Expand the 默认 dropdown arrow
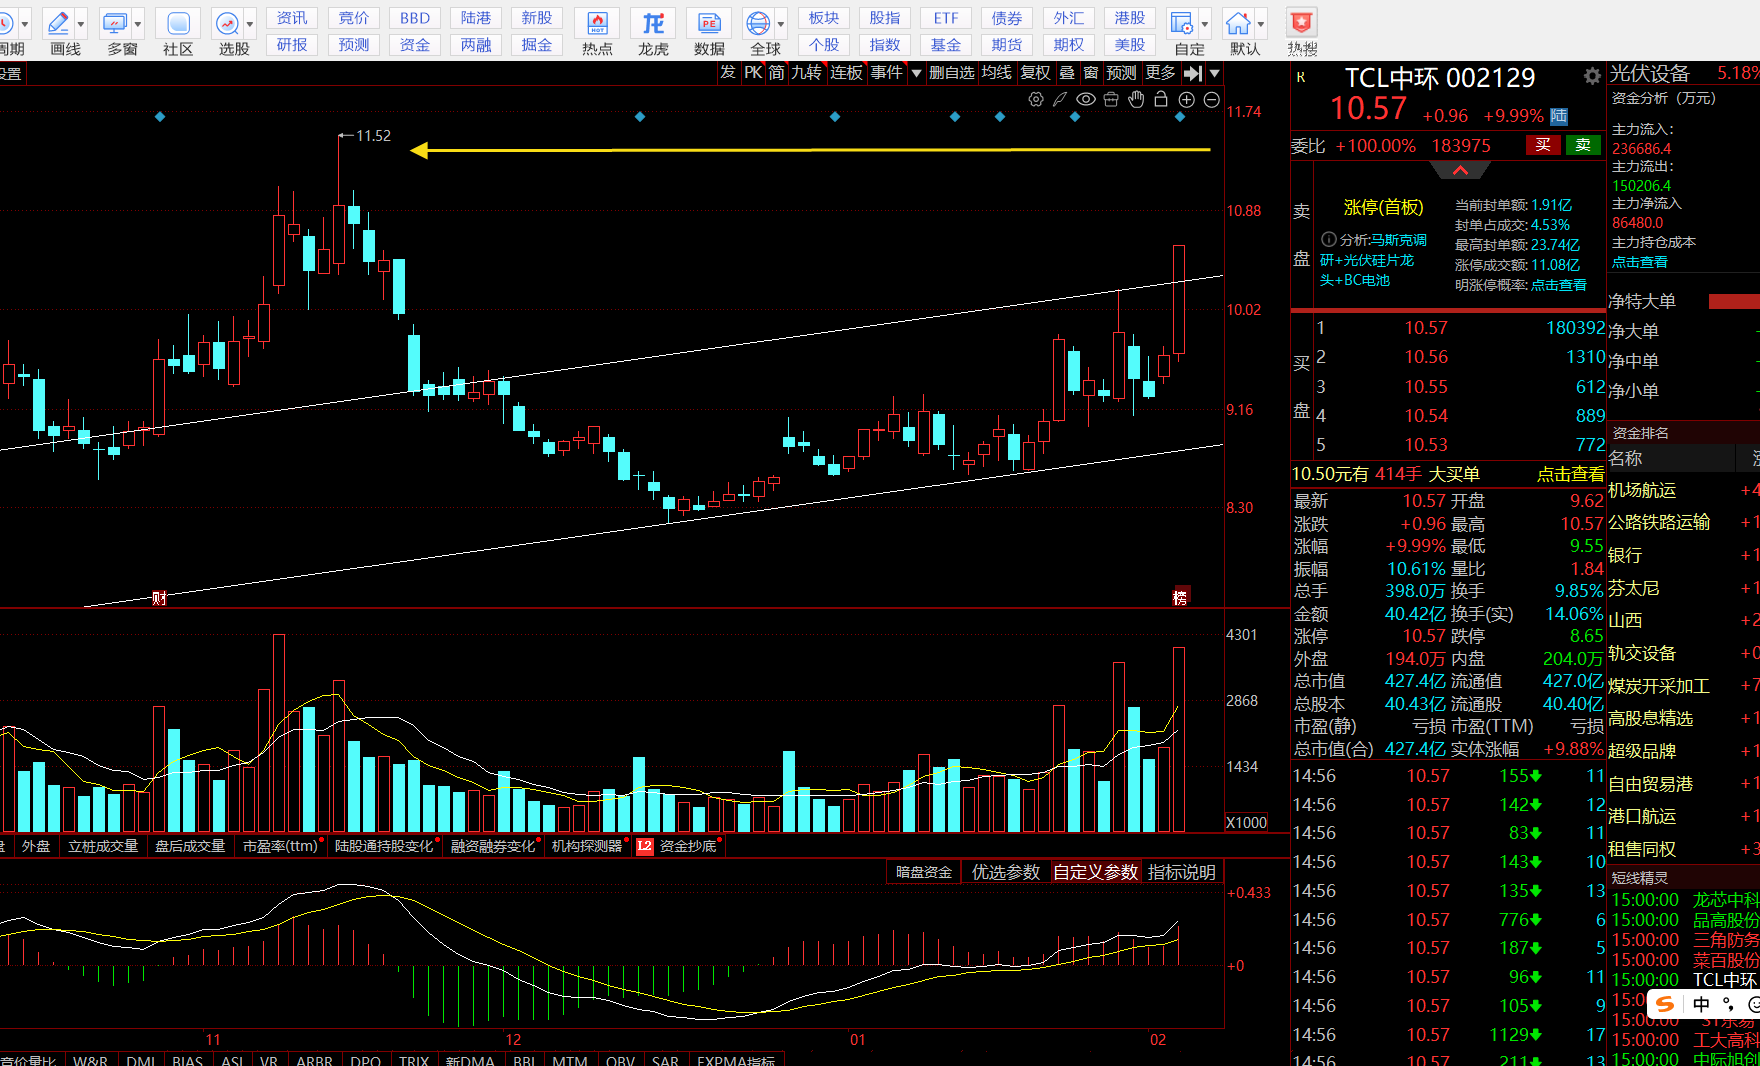The width and height of the screenshot is (1760, 1066). pos(1260,24)
